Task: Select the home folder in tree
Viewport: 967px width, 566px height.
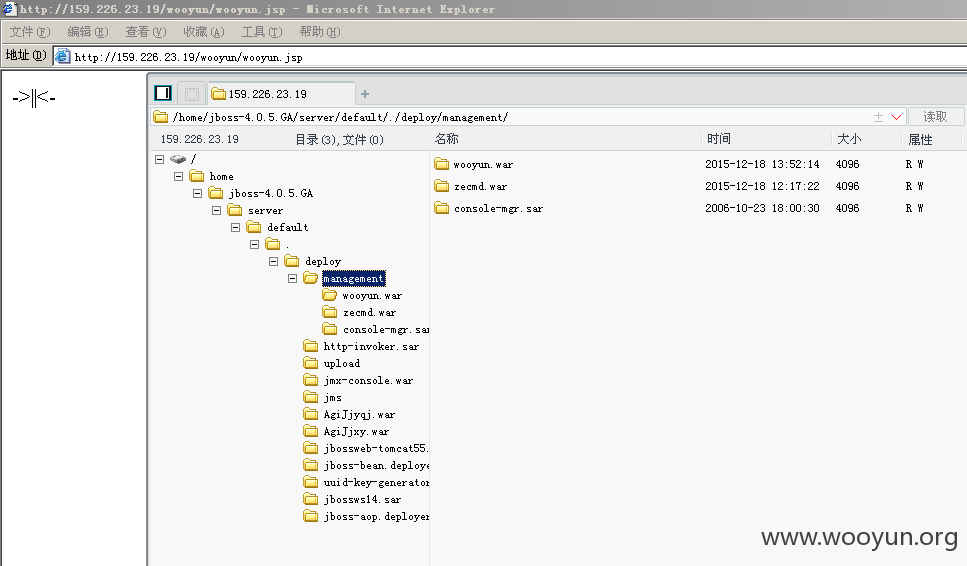Action: coord(221,176)
